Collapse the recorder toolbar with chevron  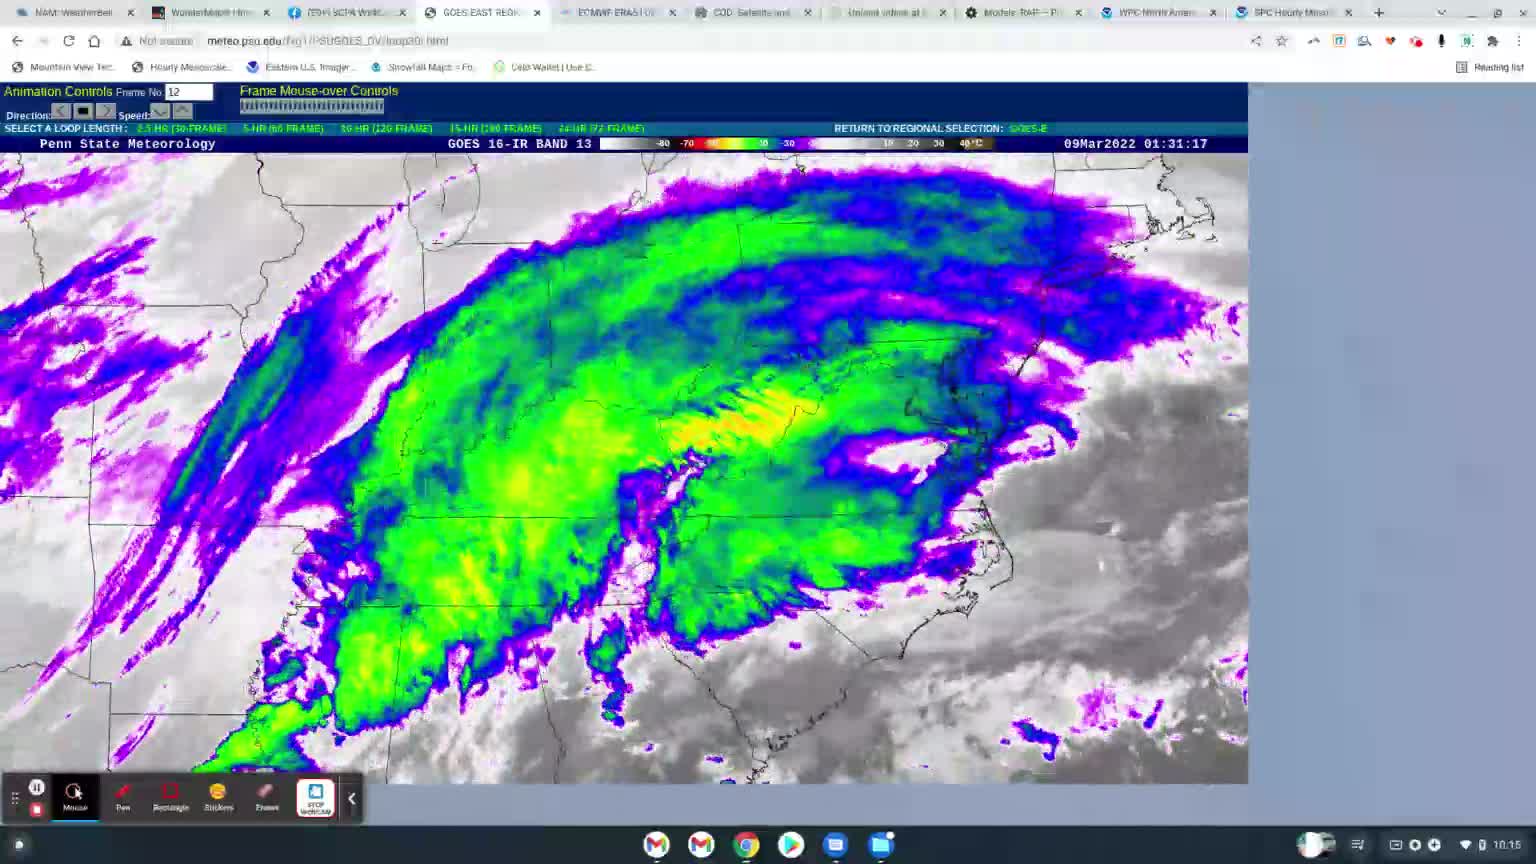[351, 798]
